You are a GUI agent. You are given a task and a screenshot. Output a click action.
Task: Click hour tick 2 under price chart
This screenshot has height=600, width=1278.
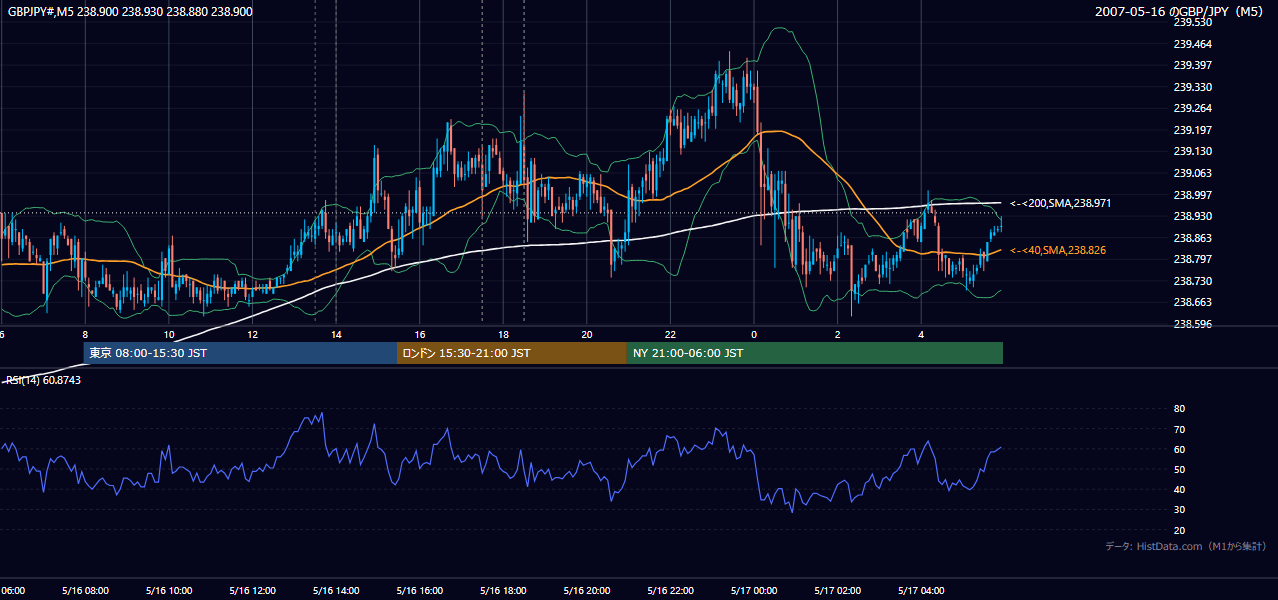click(838, 334)
